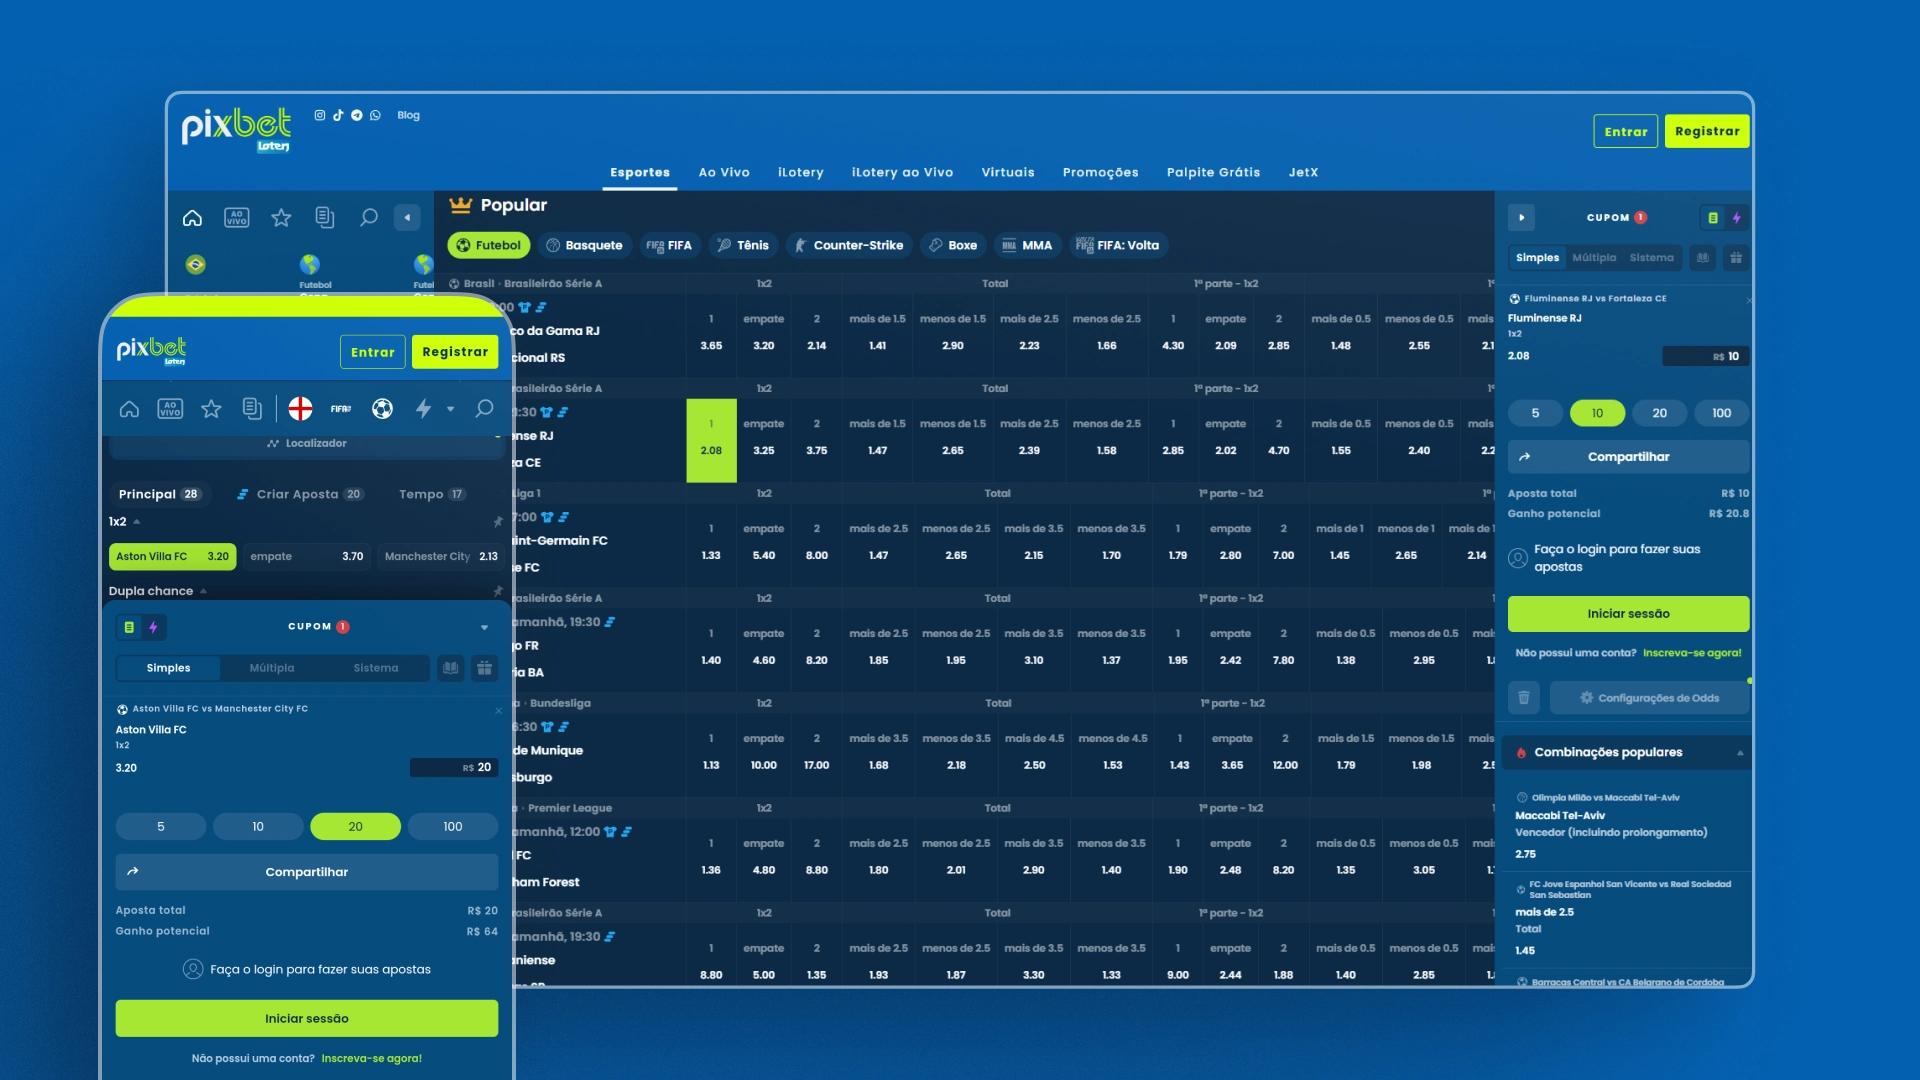Image resolution: width=1920 pixels, height=1080 pixels.
Task: Toggle quick-bet lightning in mobile coupon
Action: click(153, 627)
